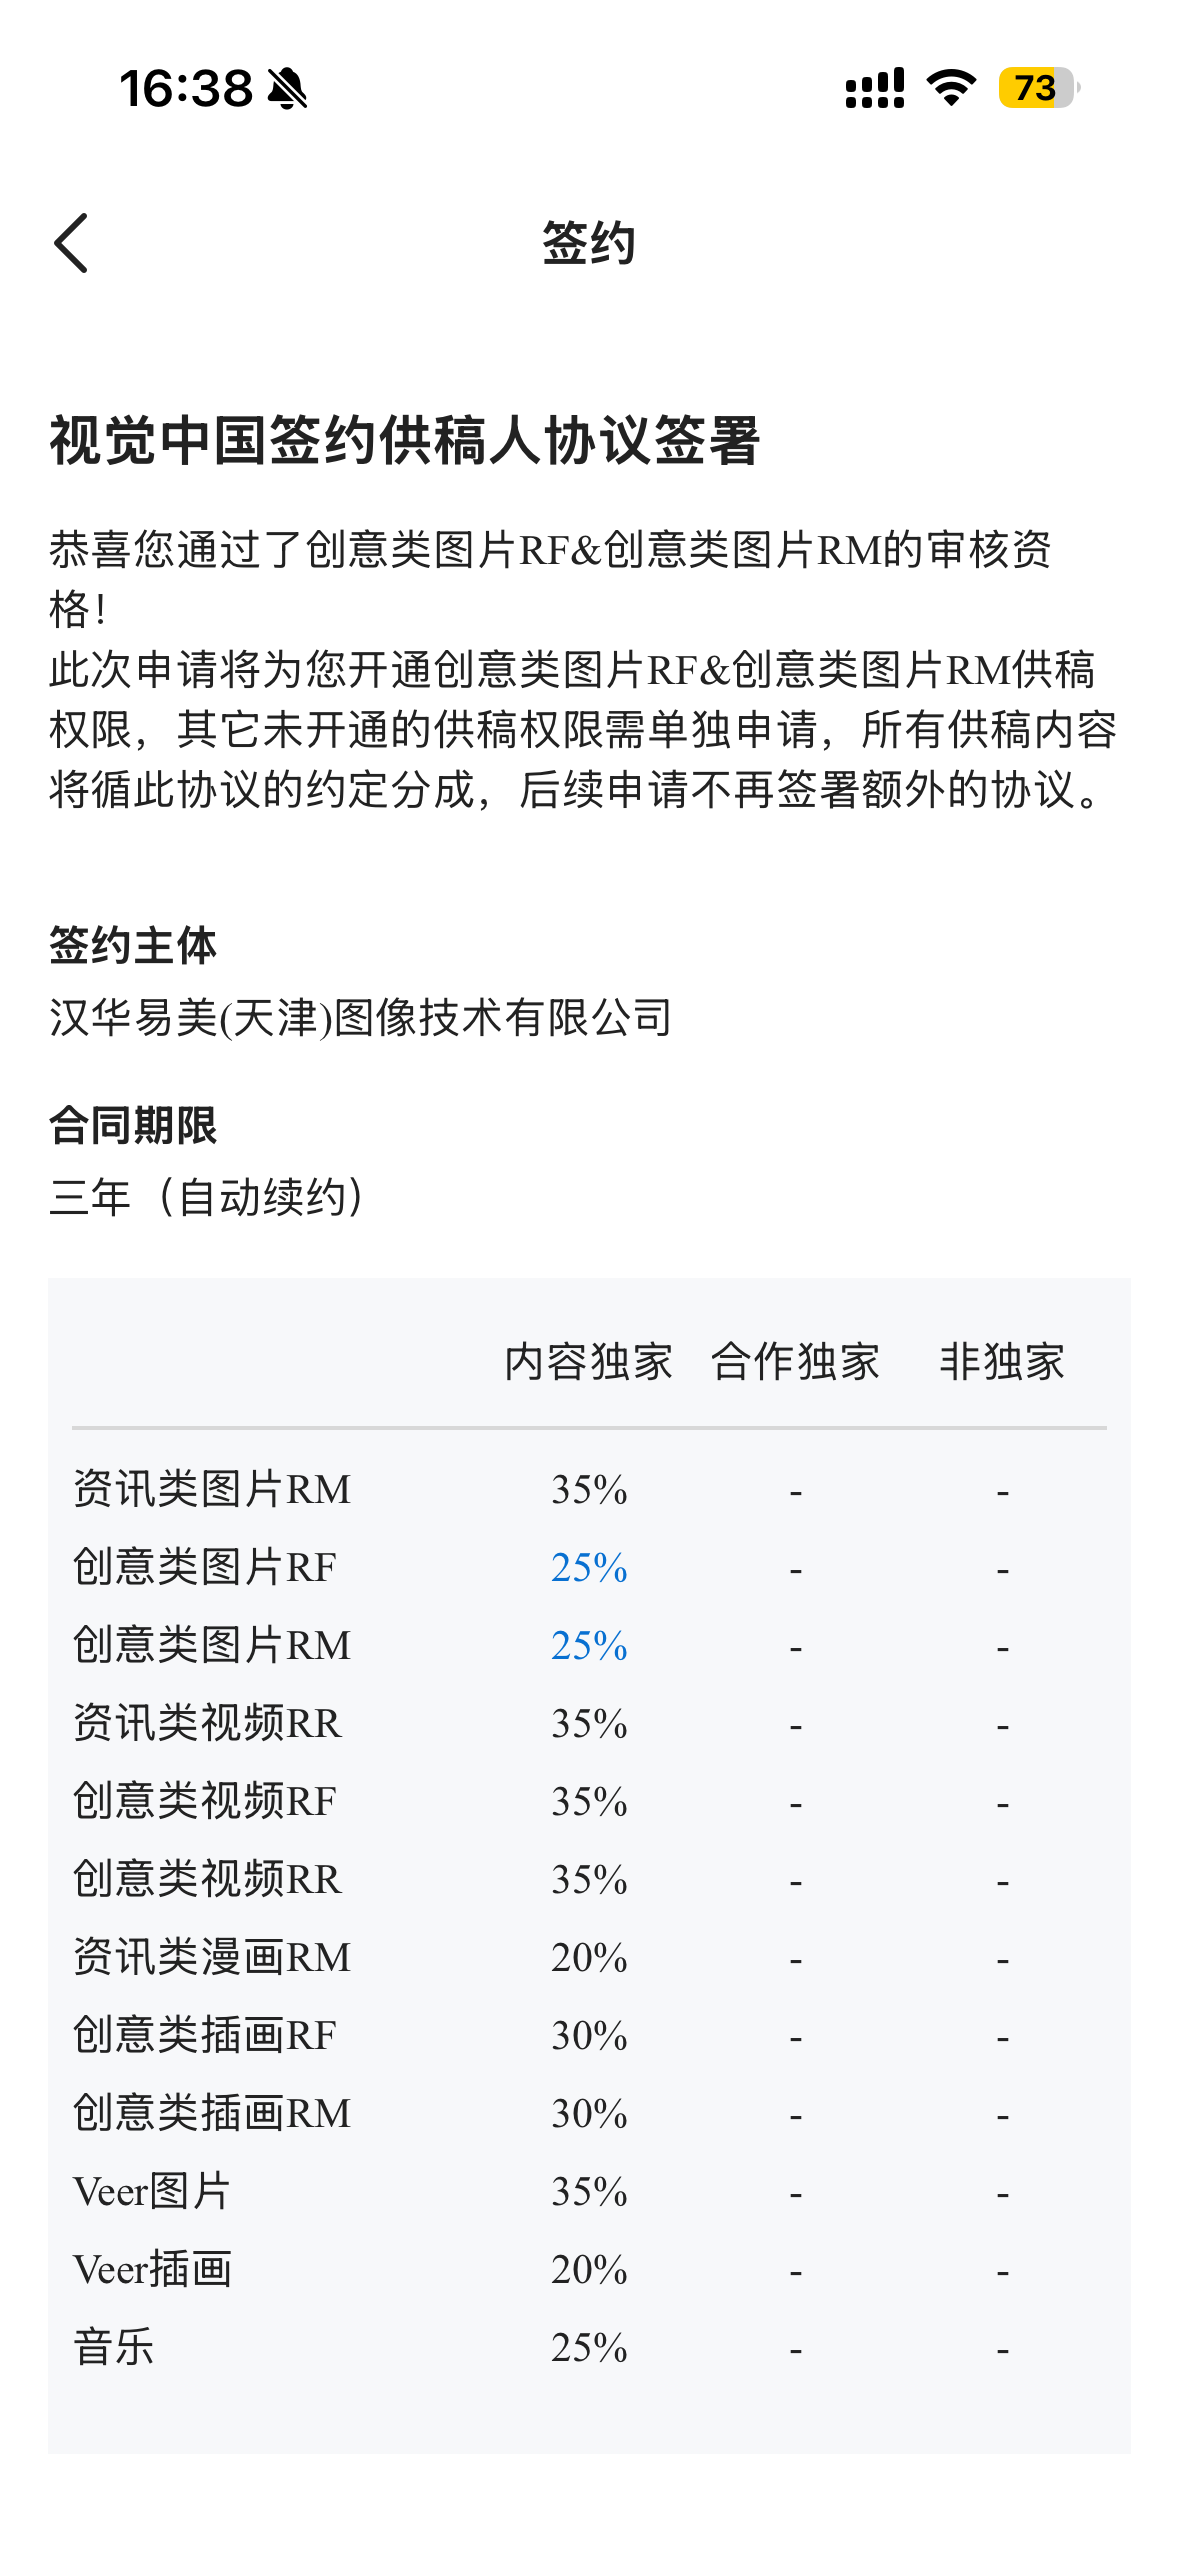Tap the cellular signal bars icon
The width and height of the screenshot is (1179, 2556).
click(x=874, y=88)
